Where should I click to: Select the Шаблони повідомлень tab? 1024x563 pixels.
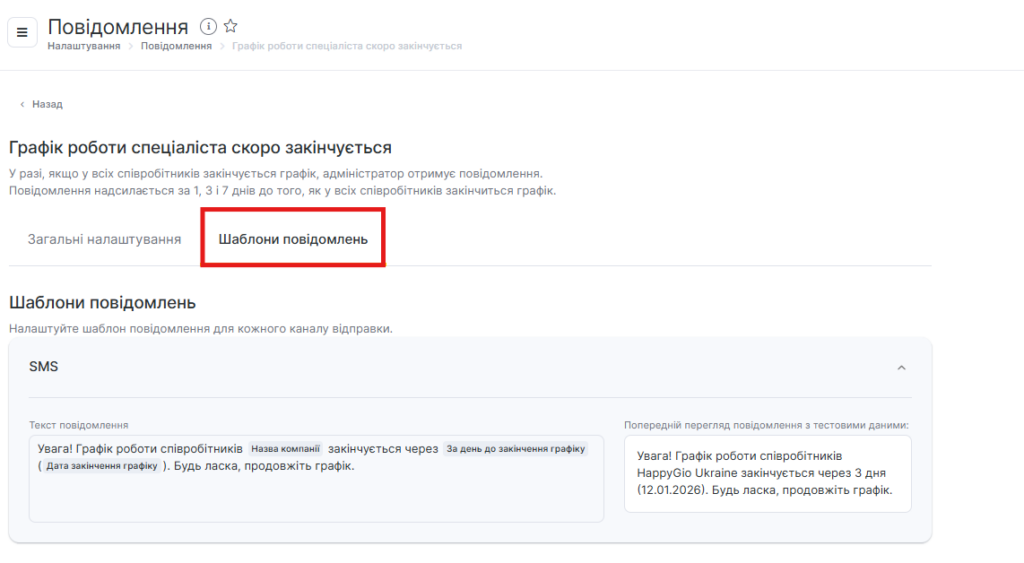click(x=293, y=240)
